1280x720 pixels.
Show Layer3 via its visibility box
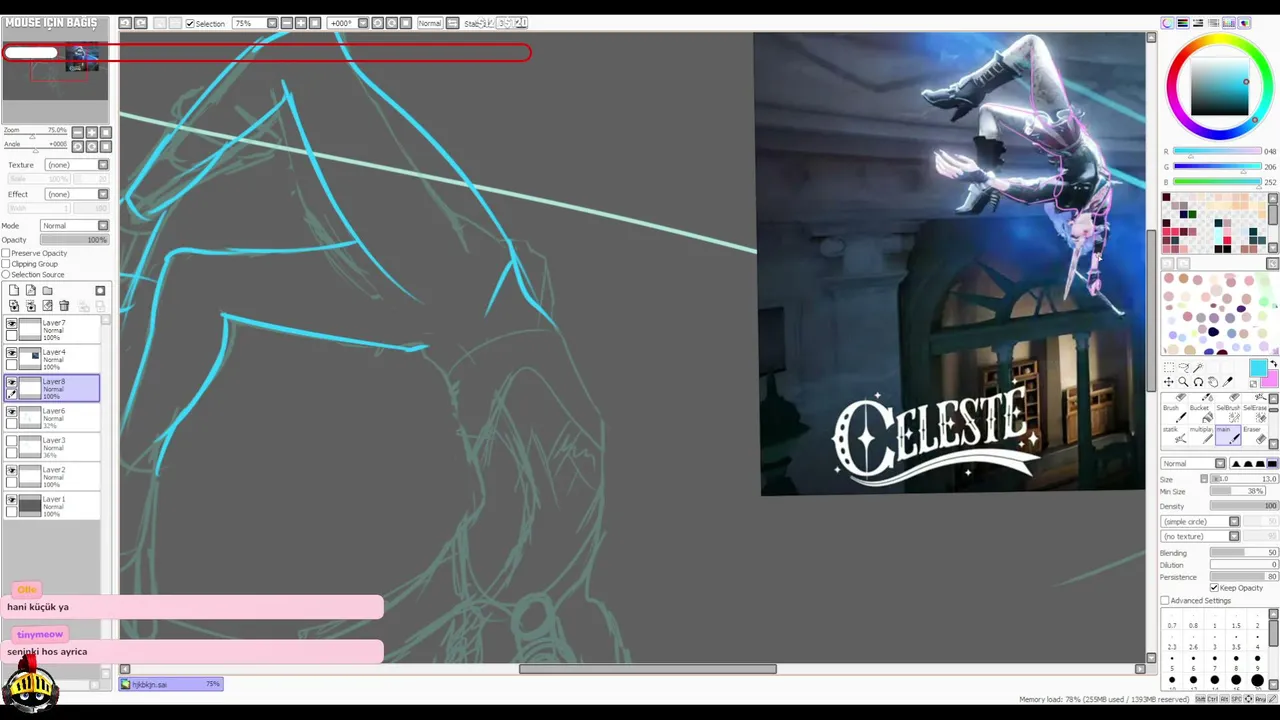11,441
